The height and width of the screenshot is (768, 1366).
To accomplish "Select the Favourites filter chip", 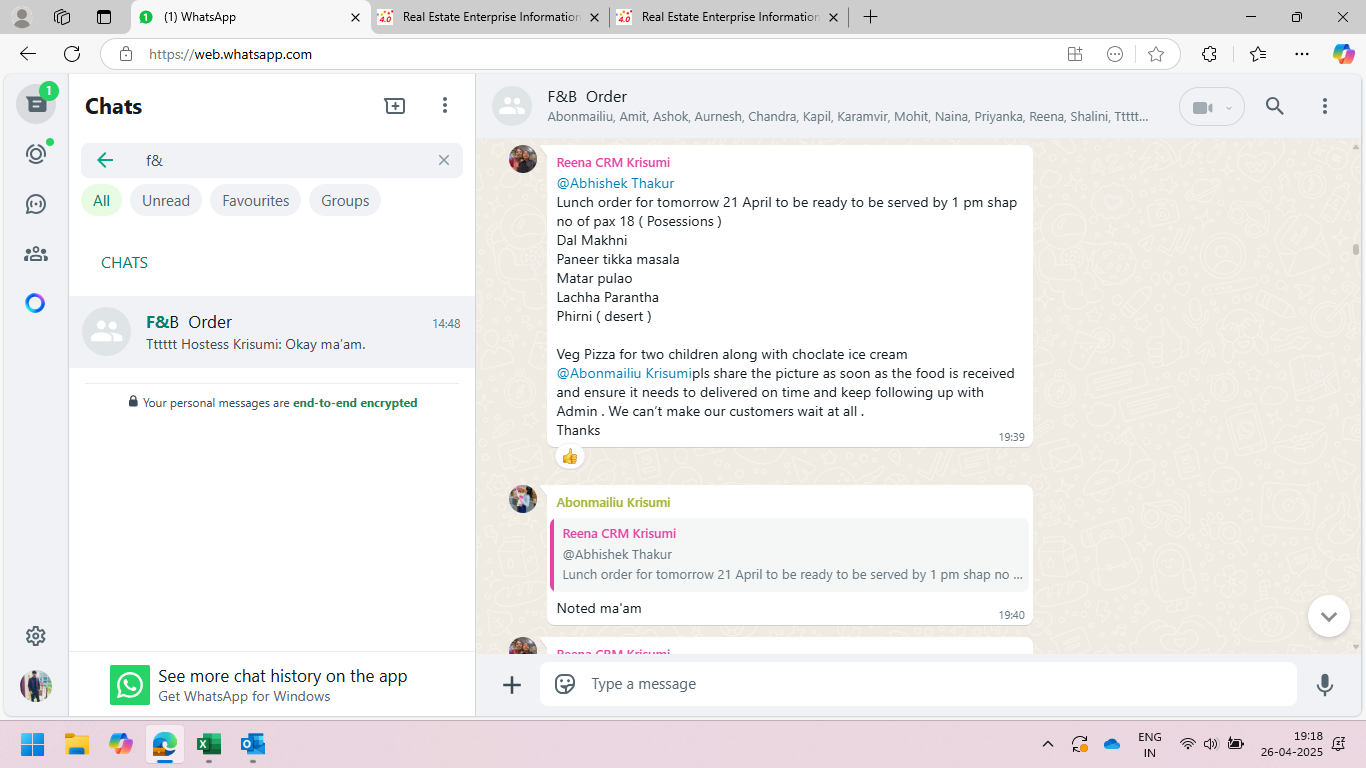I will click(x=255, y=201).
